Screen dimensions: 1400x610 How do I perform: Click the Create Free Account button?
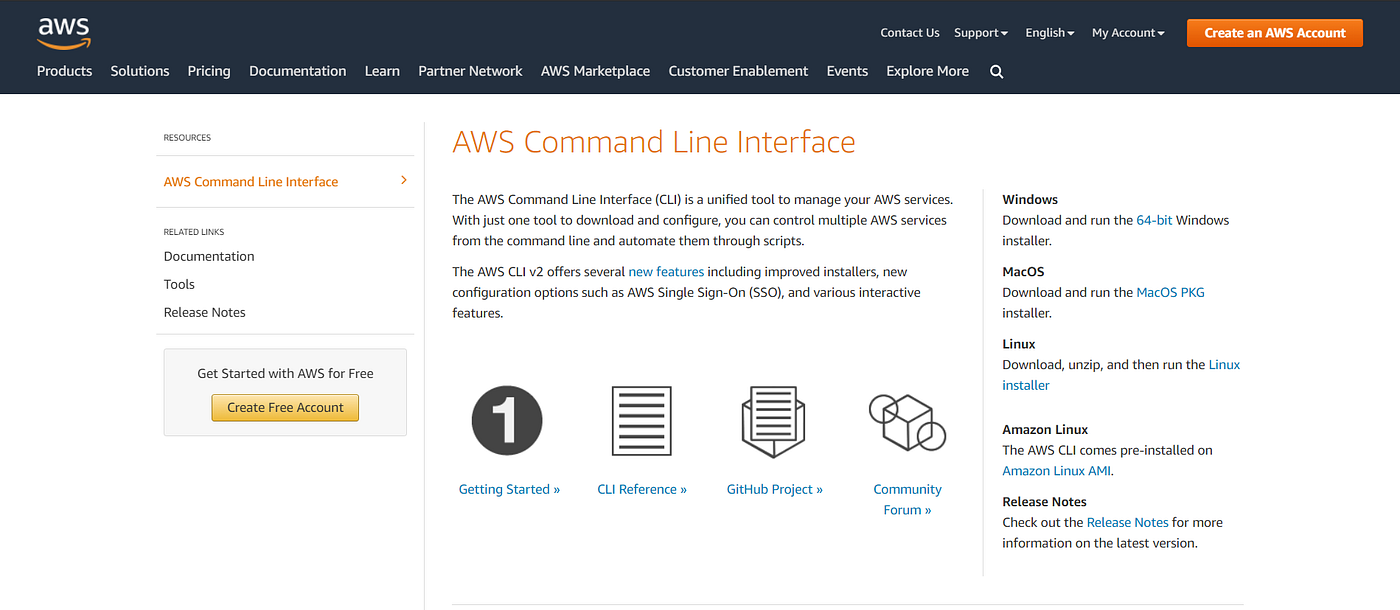point(285,407)
